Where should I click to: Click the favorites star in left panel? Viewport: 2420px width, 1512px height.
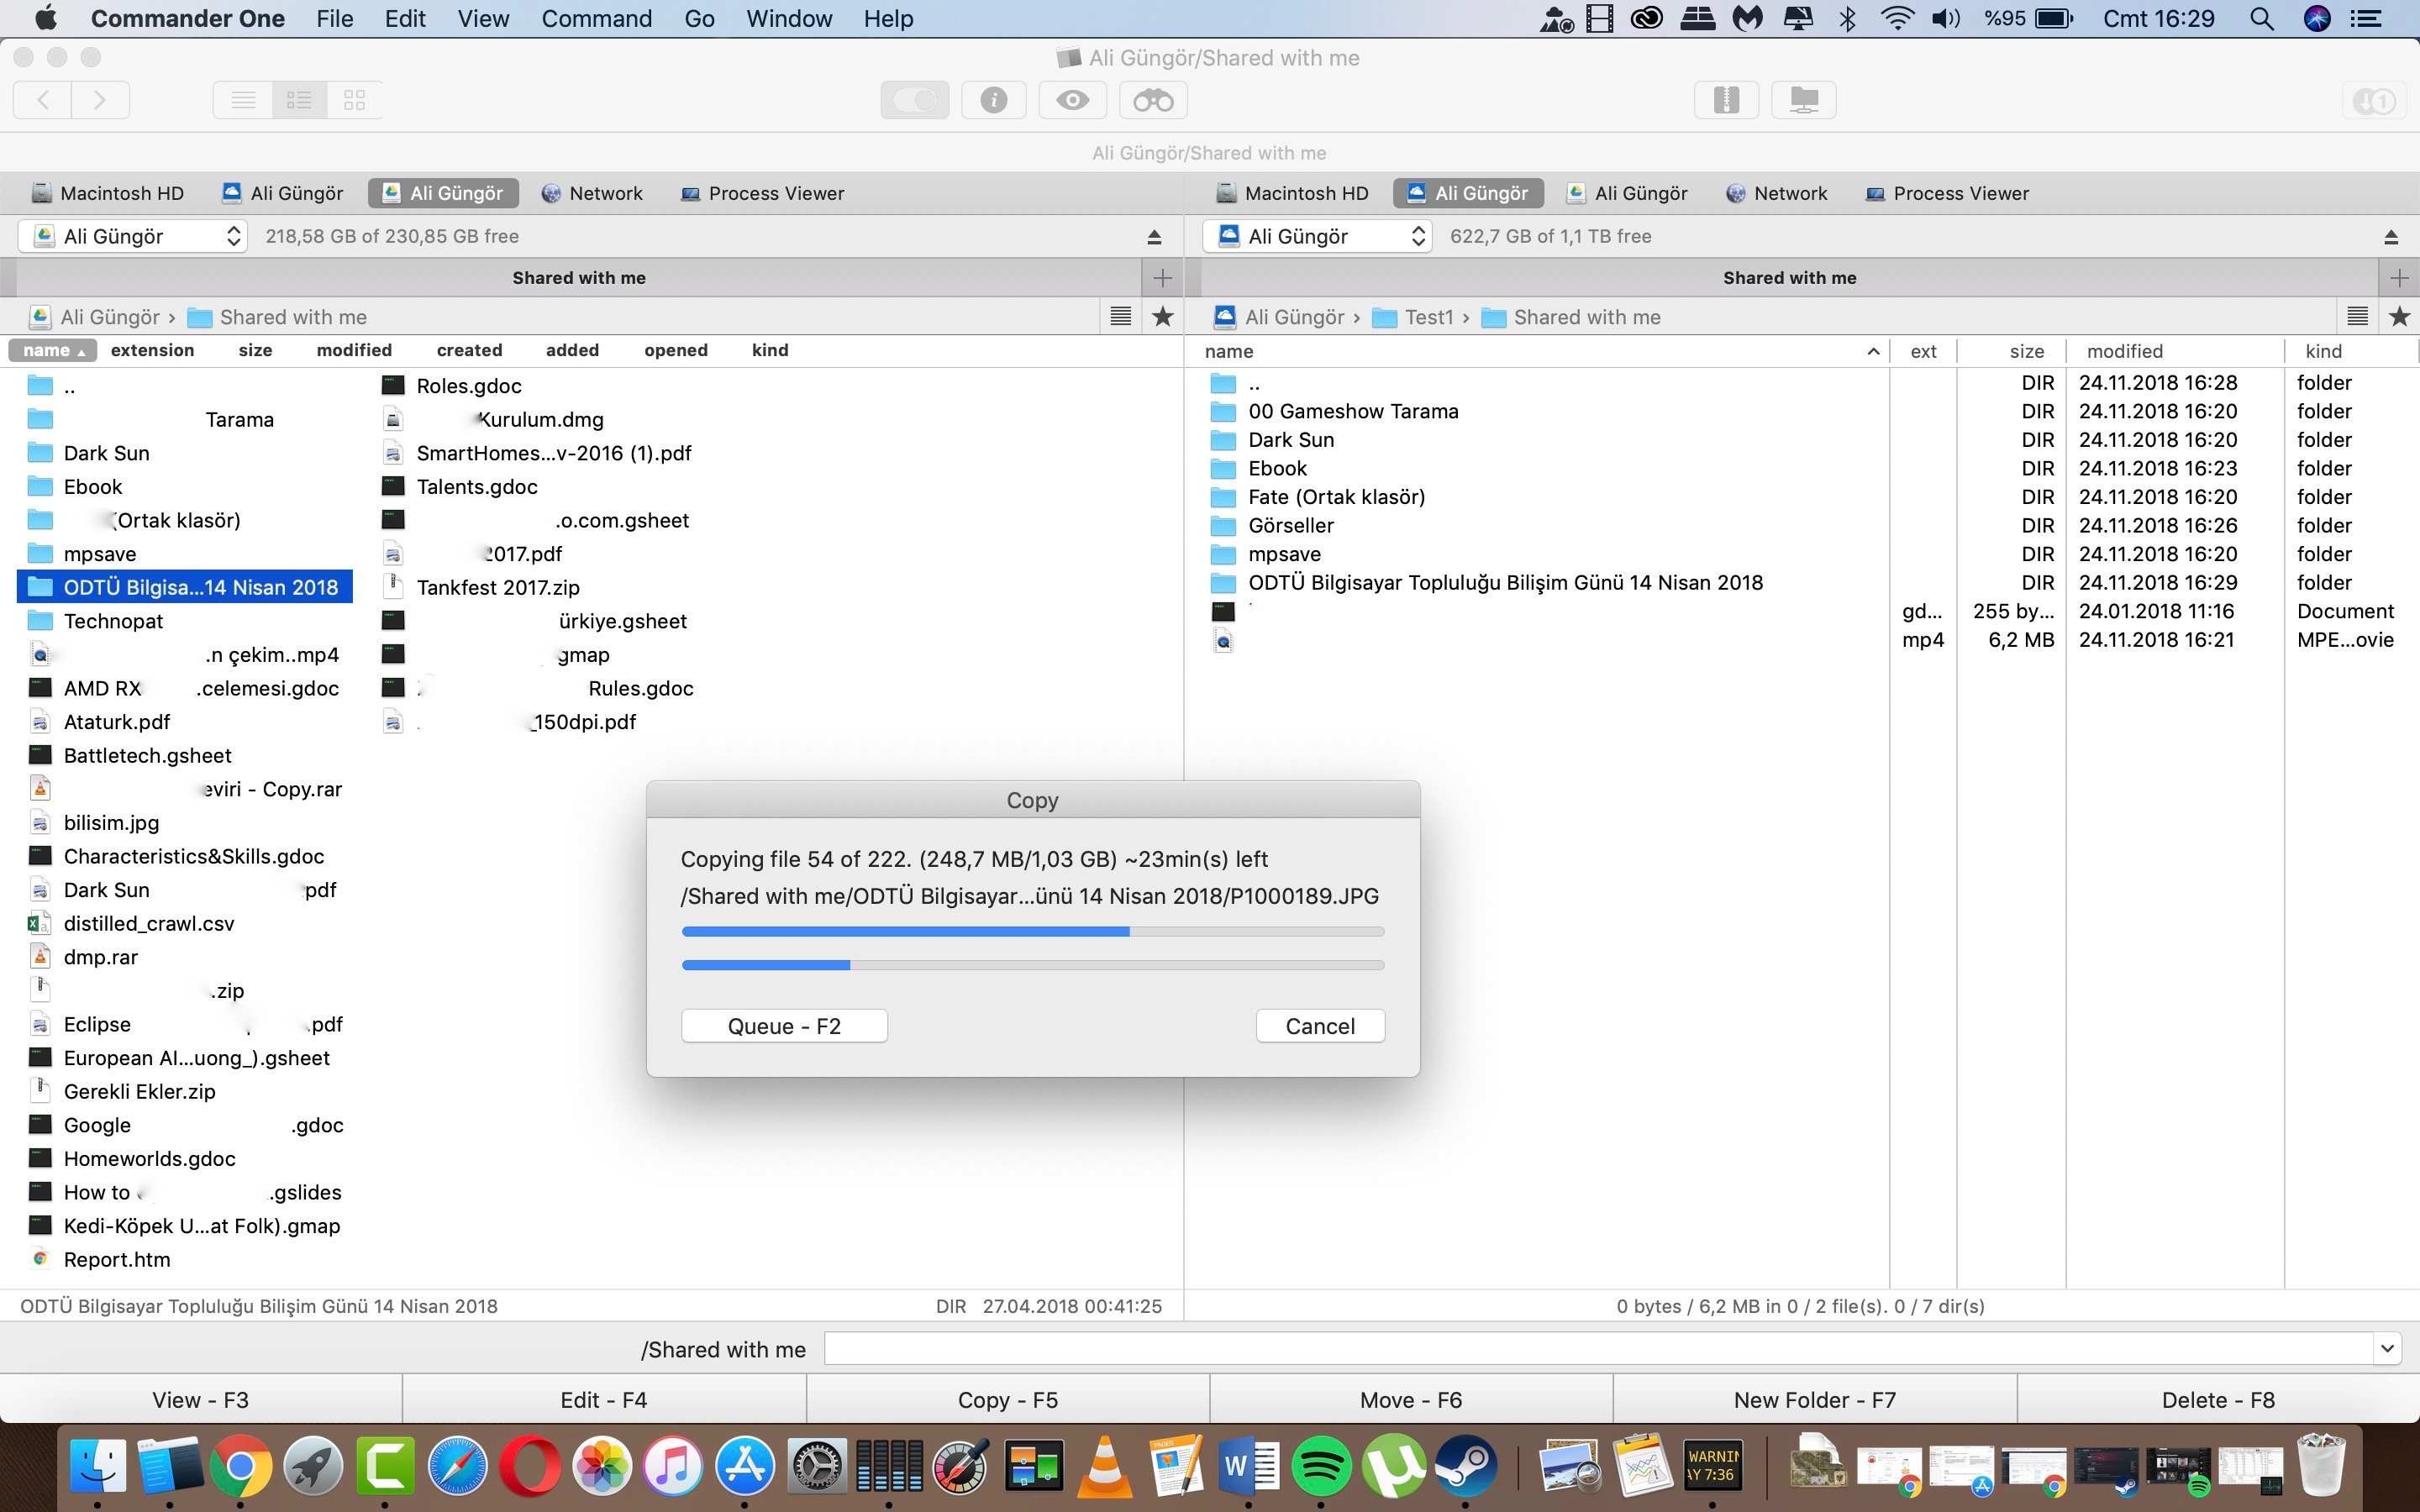1162,317
